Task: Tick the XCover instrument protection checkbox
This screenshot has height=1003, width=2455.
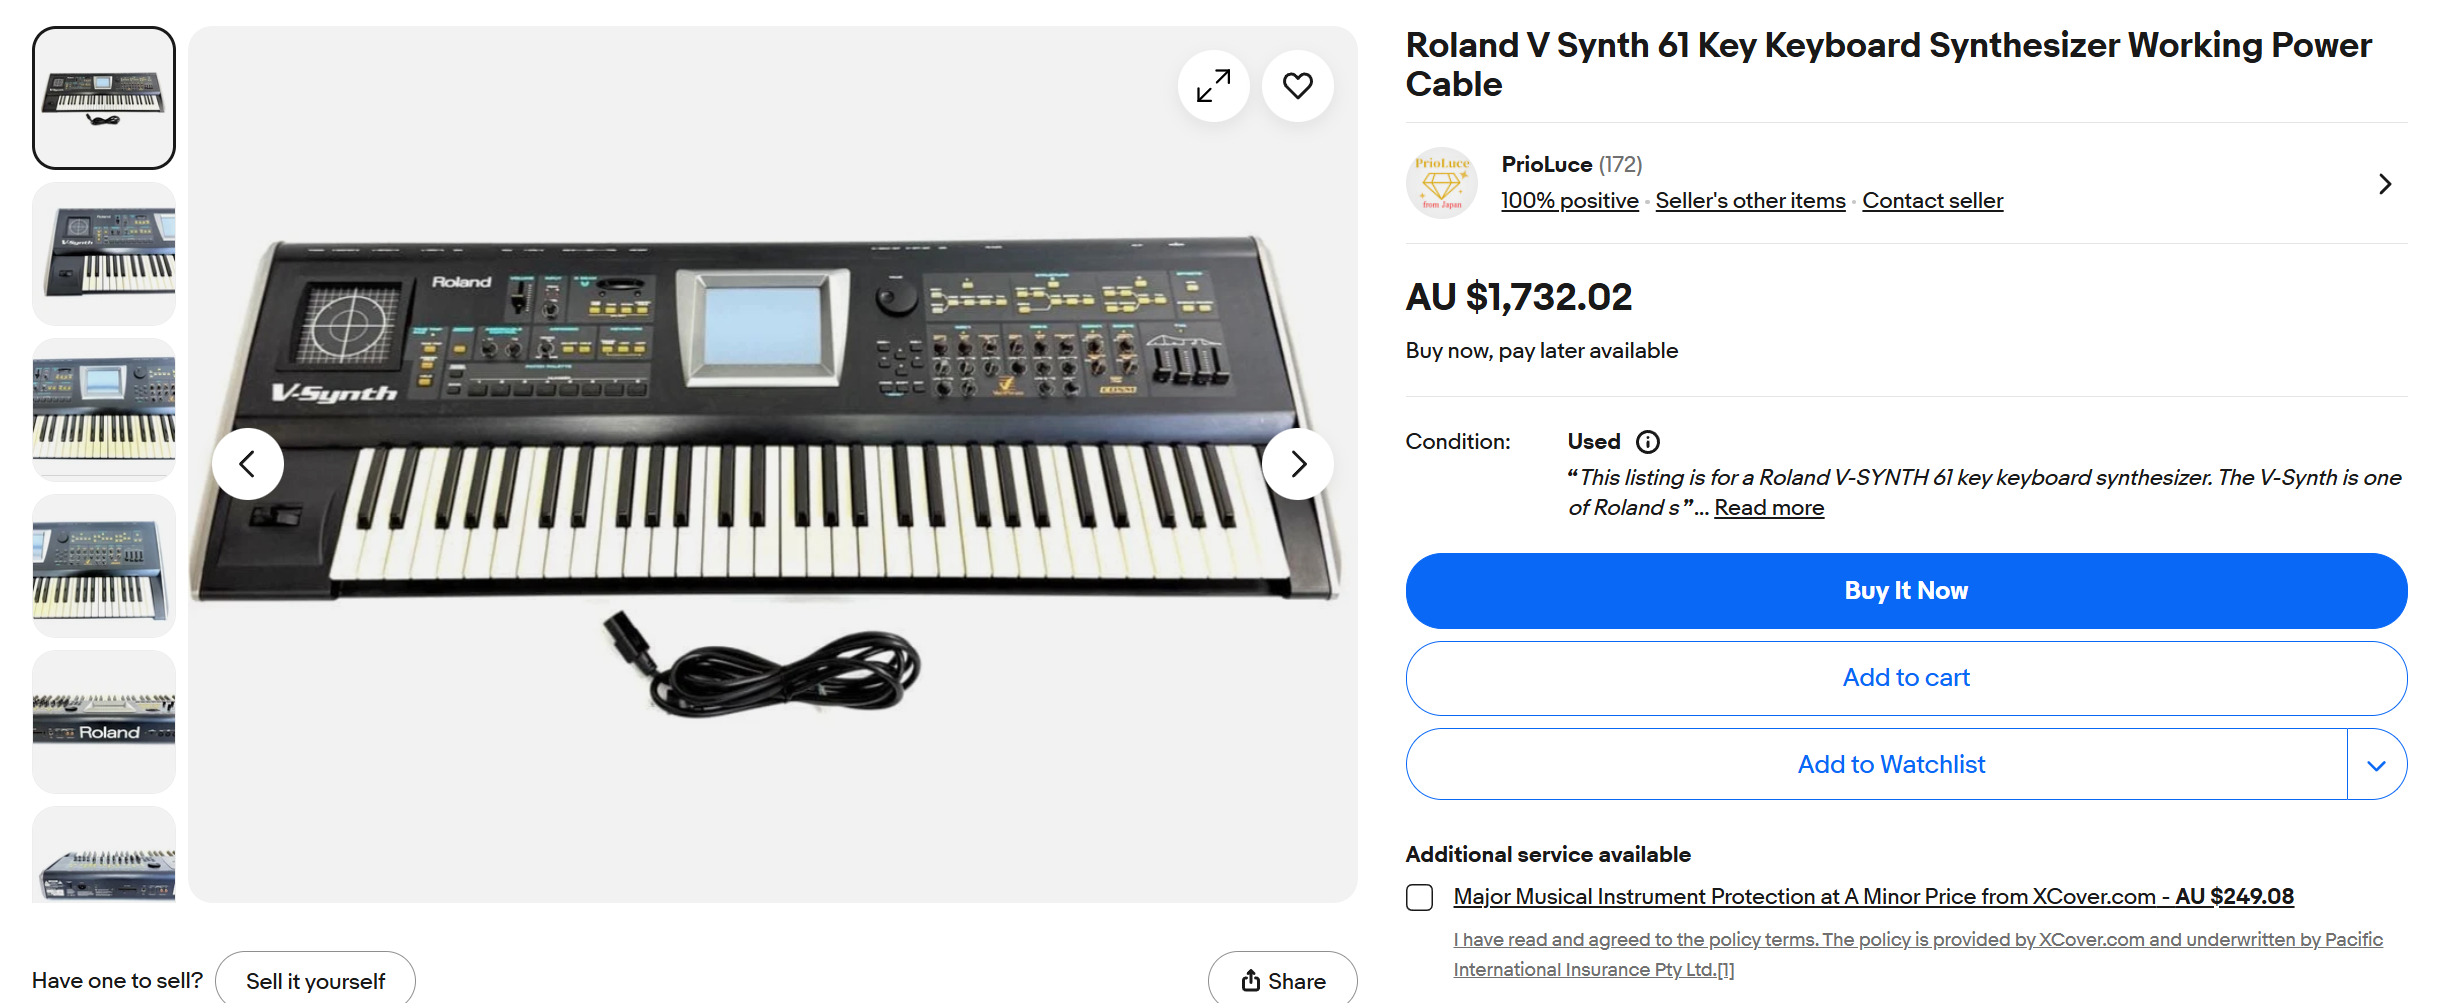Action: (1419, 897)
